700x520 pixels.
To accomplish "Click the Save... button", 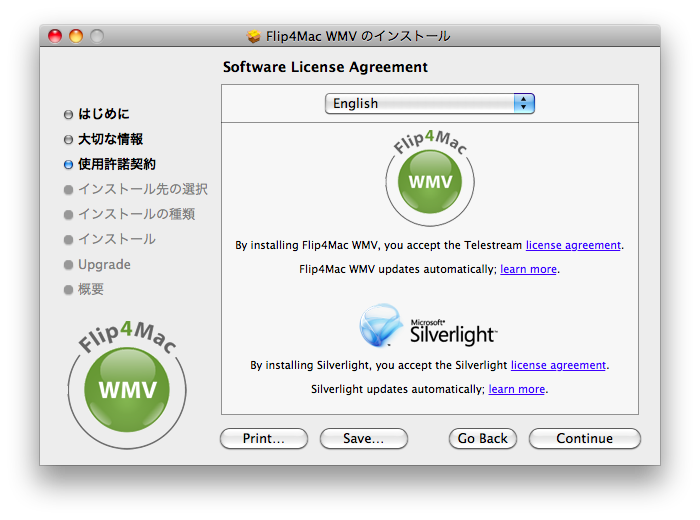I will 364,439.
